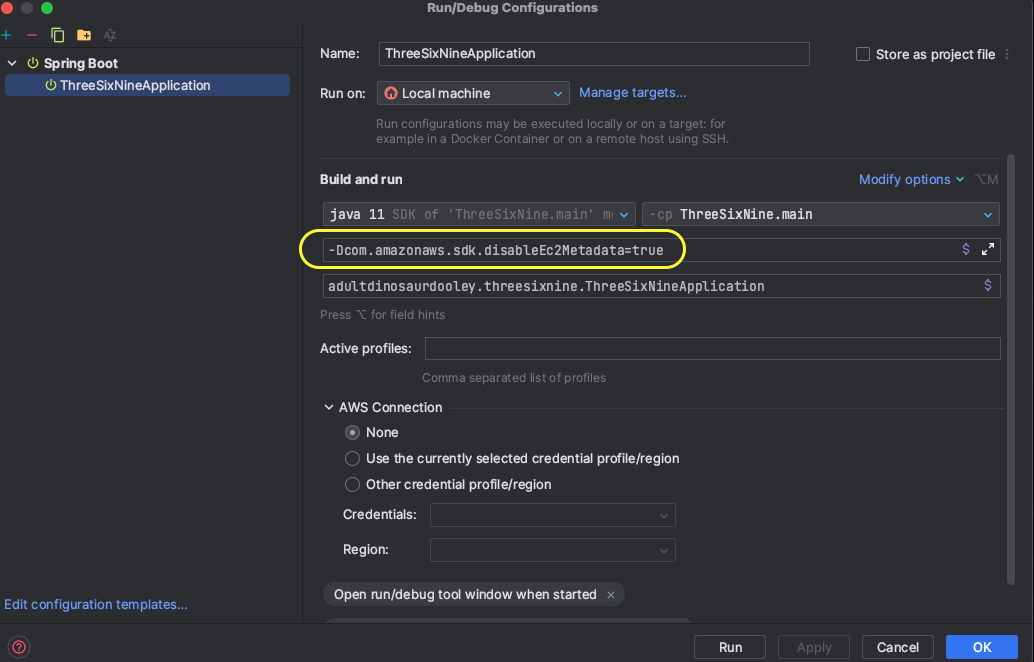This screenshot has width=1034, height=662.
Task: Collapse the AWS Connection section
Action: pyautogui.click(x=329, y=407)
